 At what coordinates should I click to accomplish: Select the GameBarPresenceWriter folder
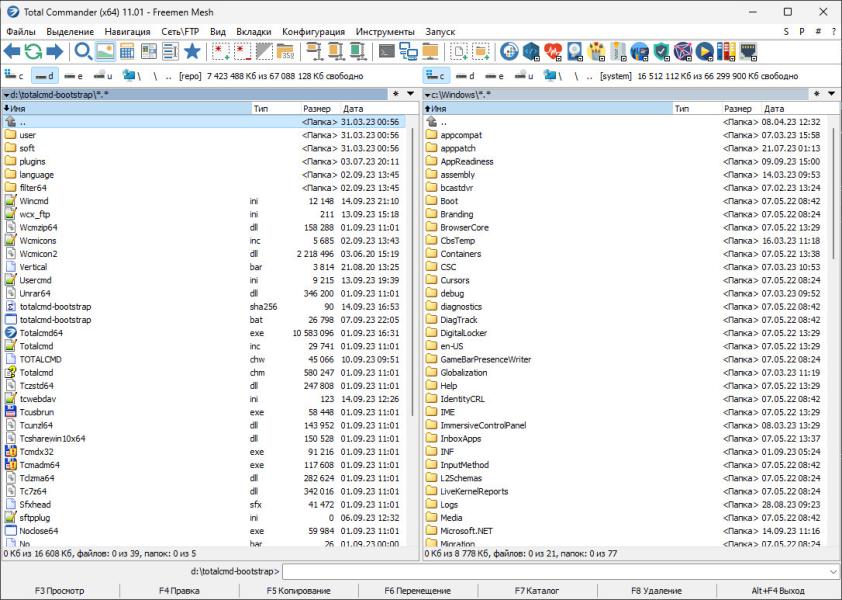pos(626,359)
